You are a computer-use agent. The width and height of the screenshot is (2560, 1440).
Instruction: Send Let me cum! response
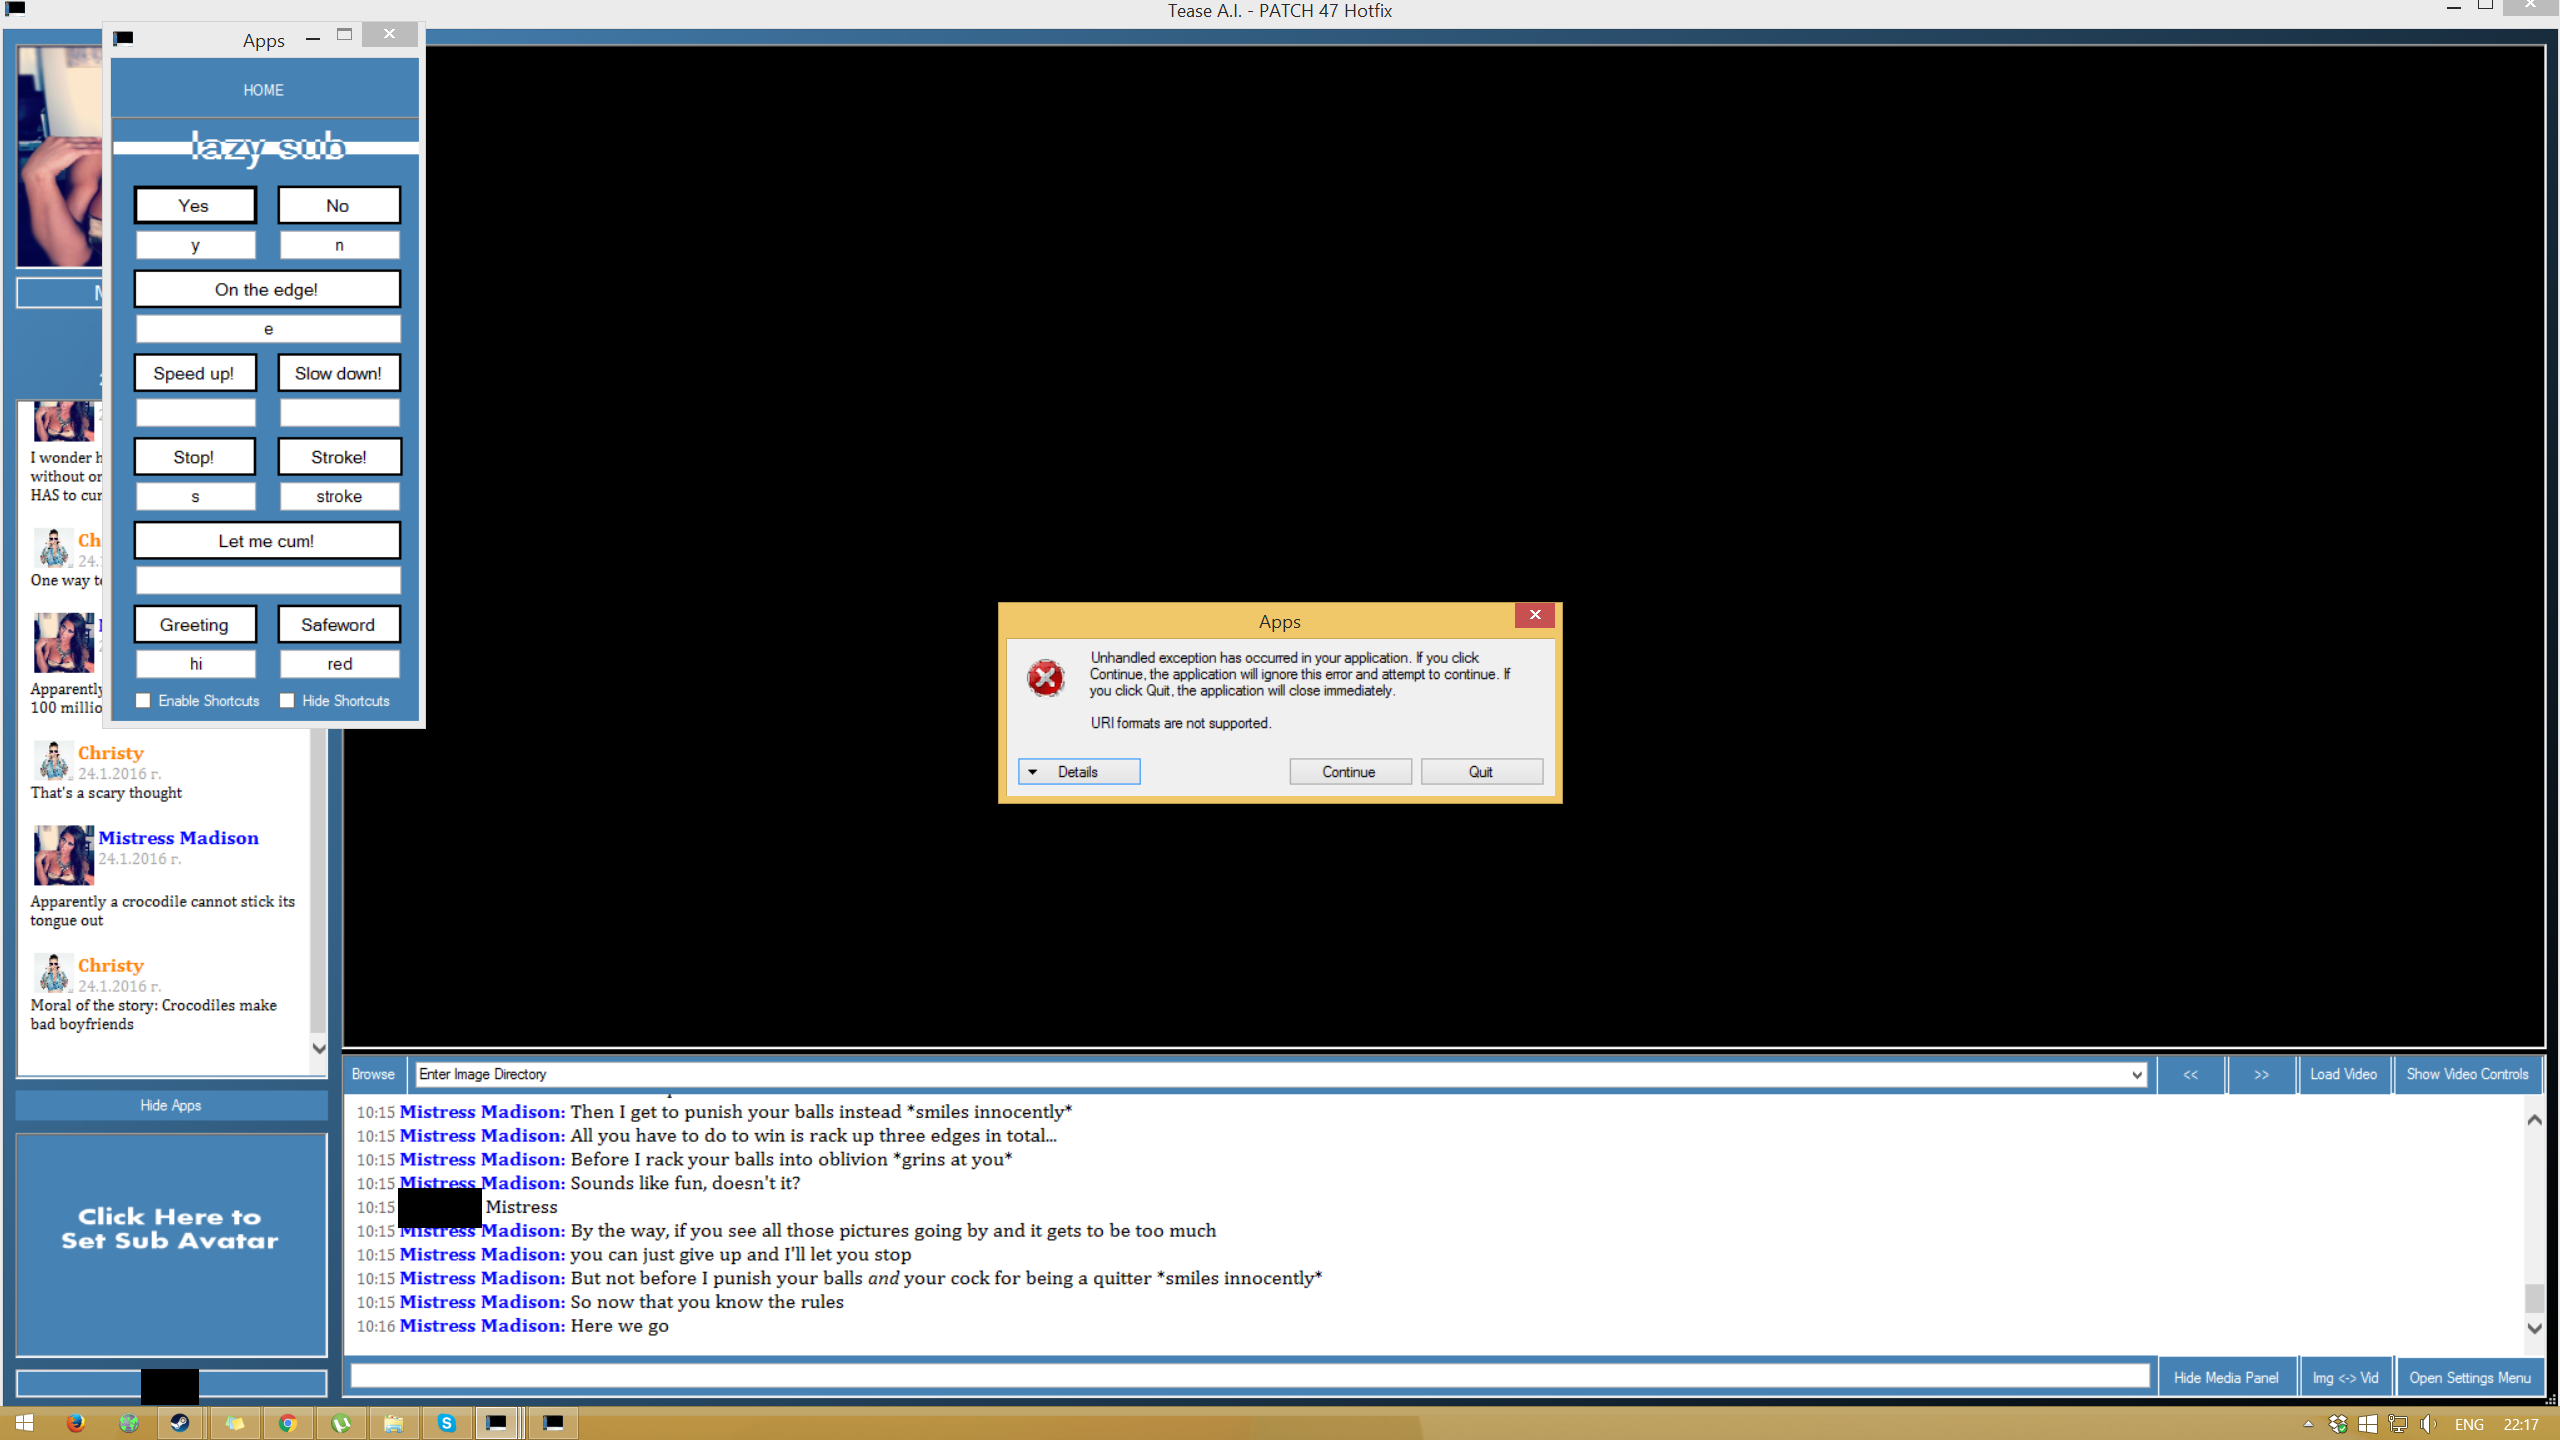267,541
